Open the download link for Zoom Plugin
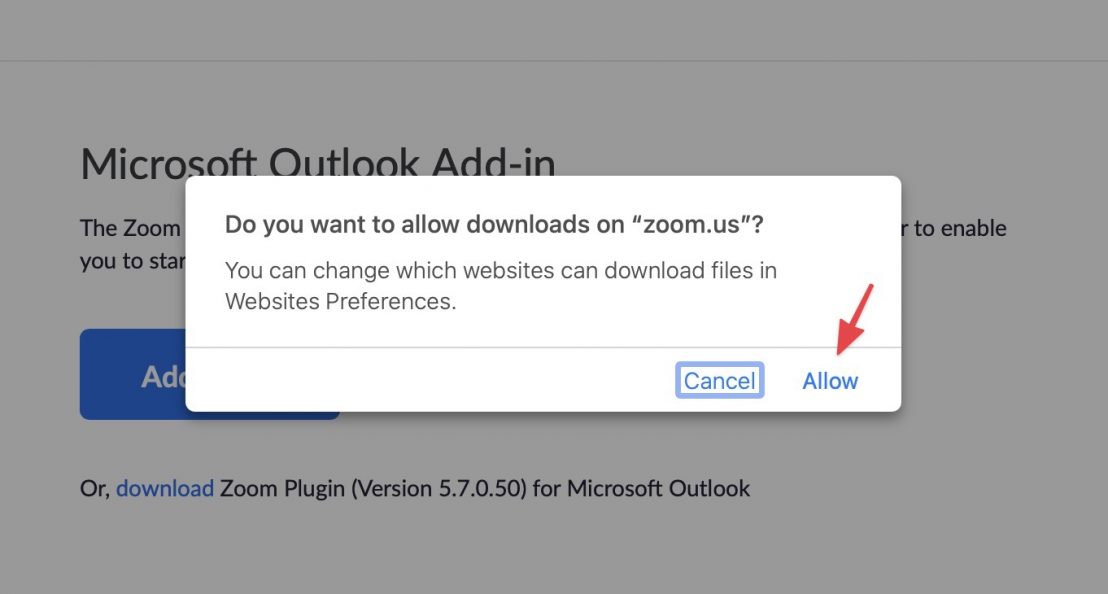The width and height of the screenshot is (1108, 594). point(164,488)
